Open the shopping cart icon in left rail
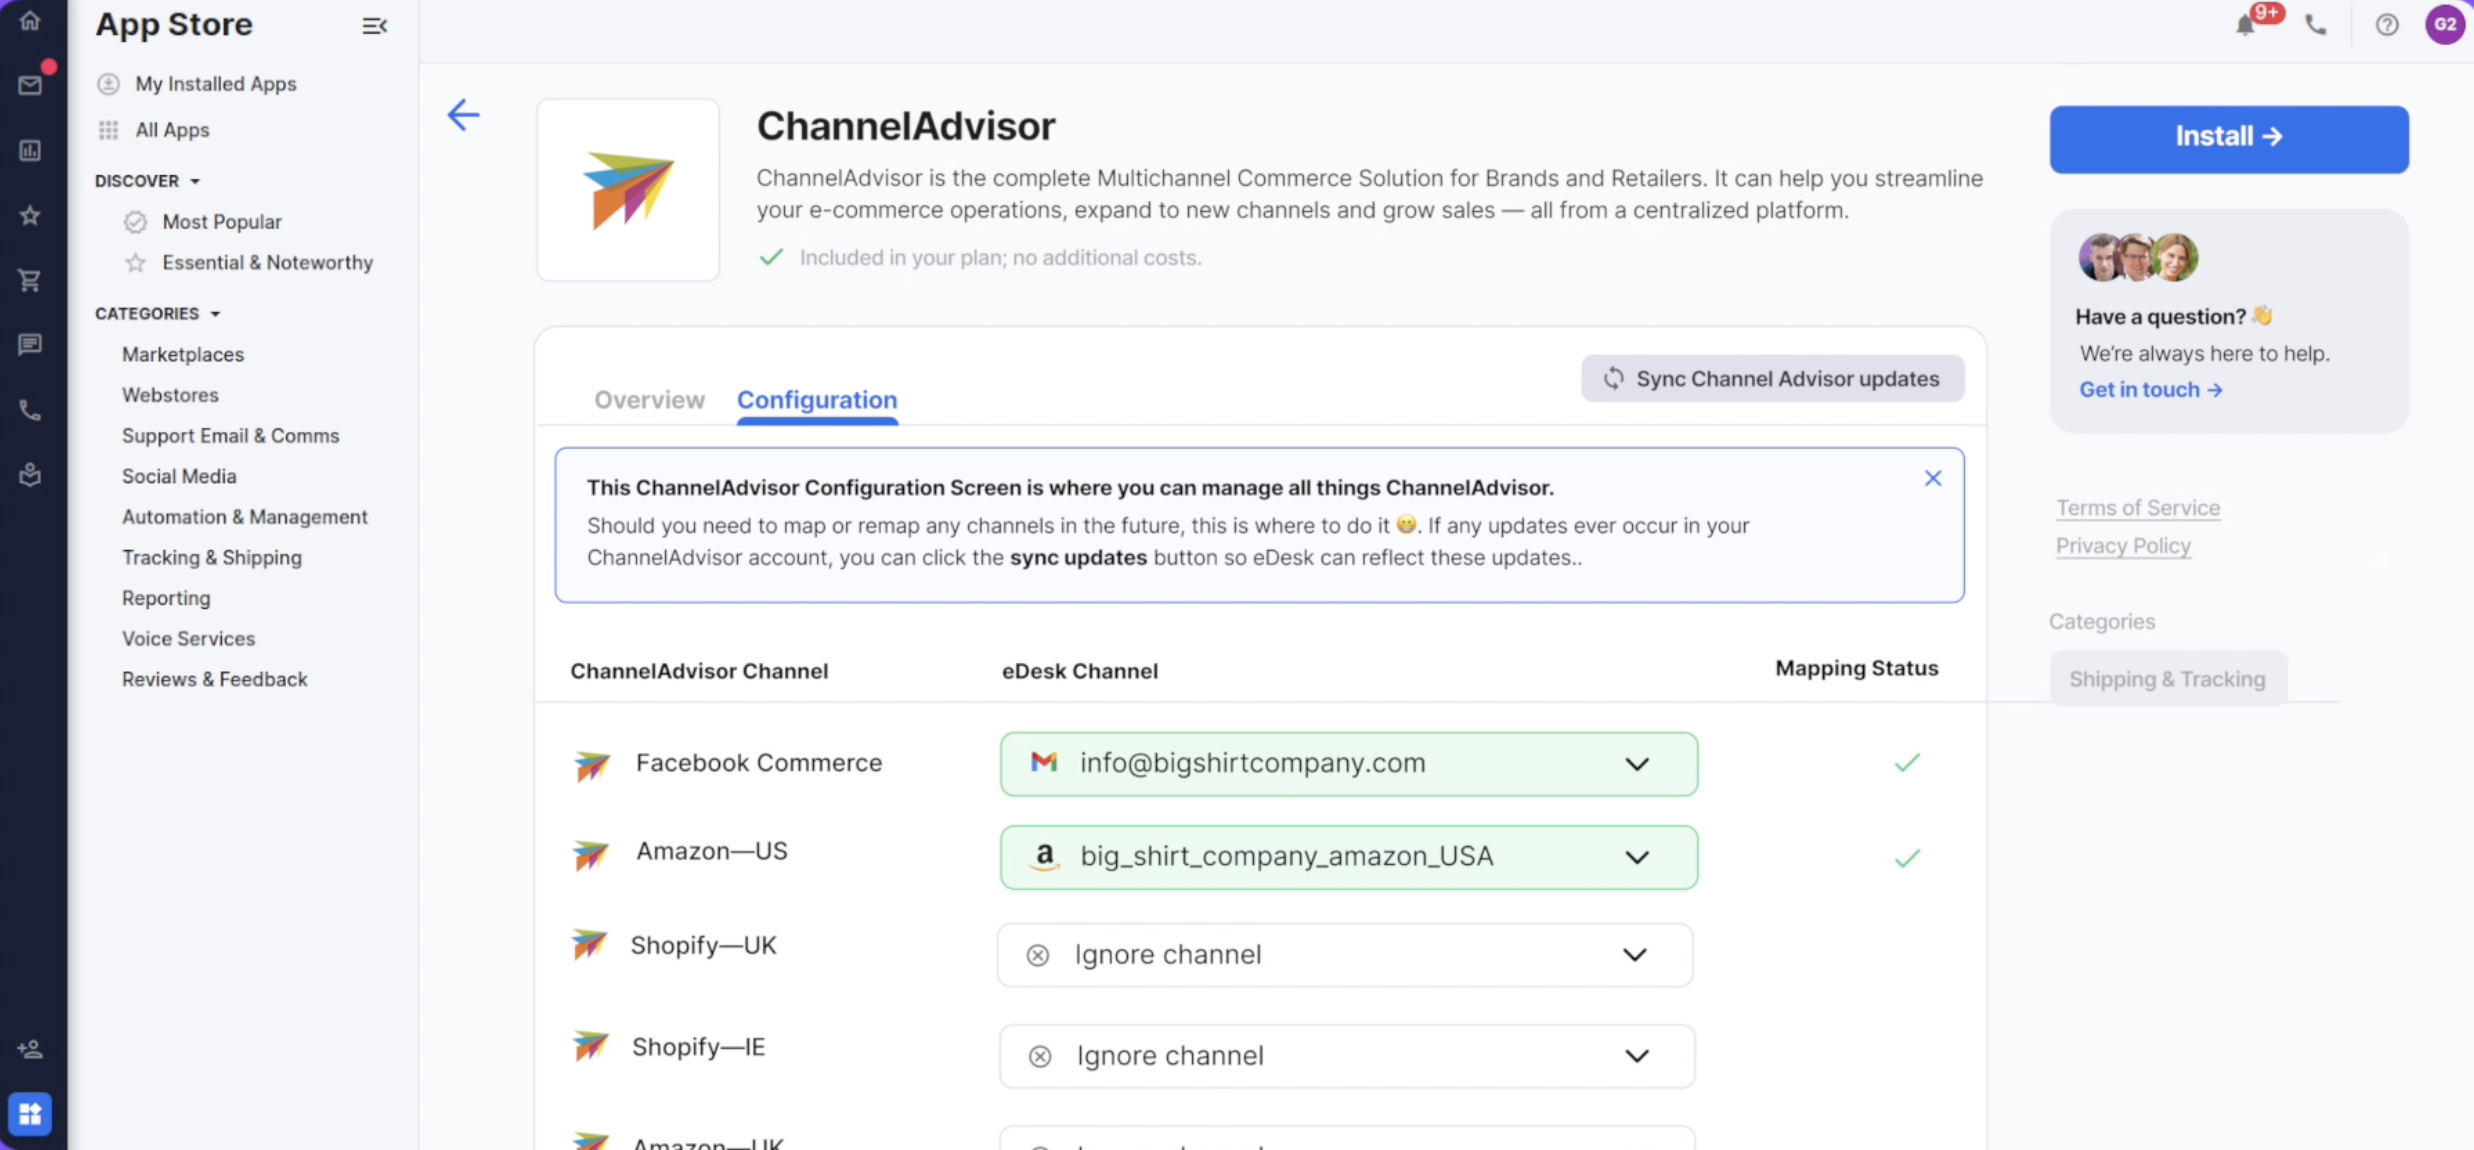 (30, 280)
